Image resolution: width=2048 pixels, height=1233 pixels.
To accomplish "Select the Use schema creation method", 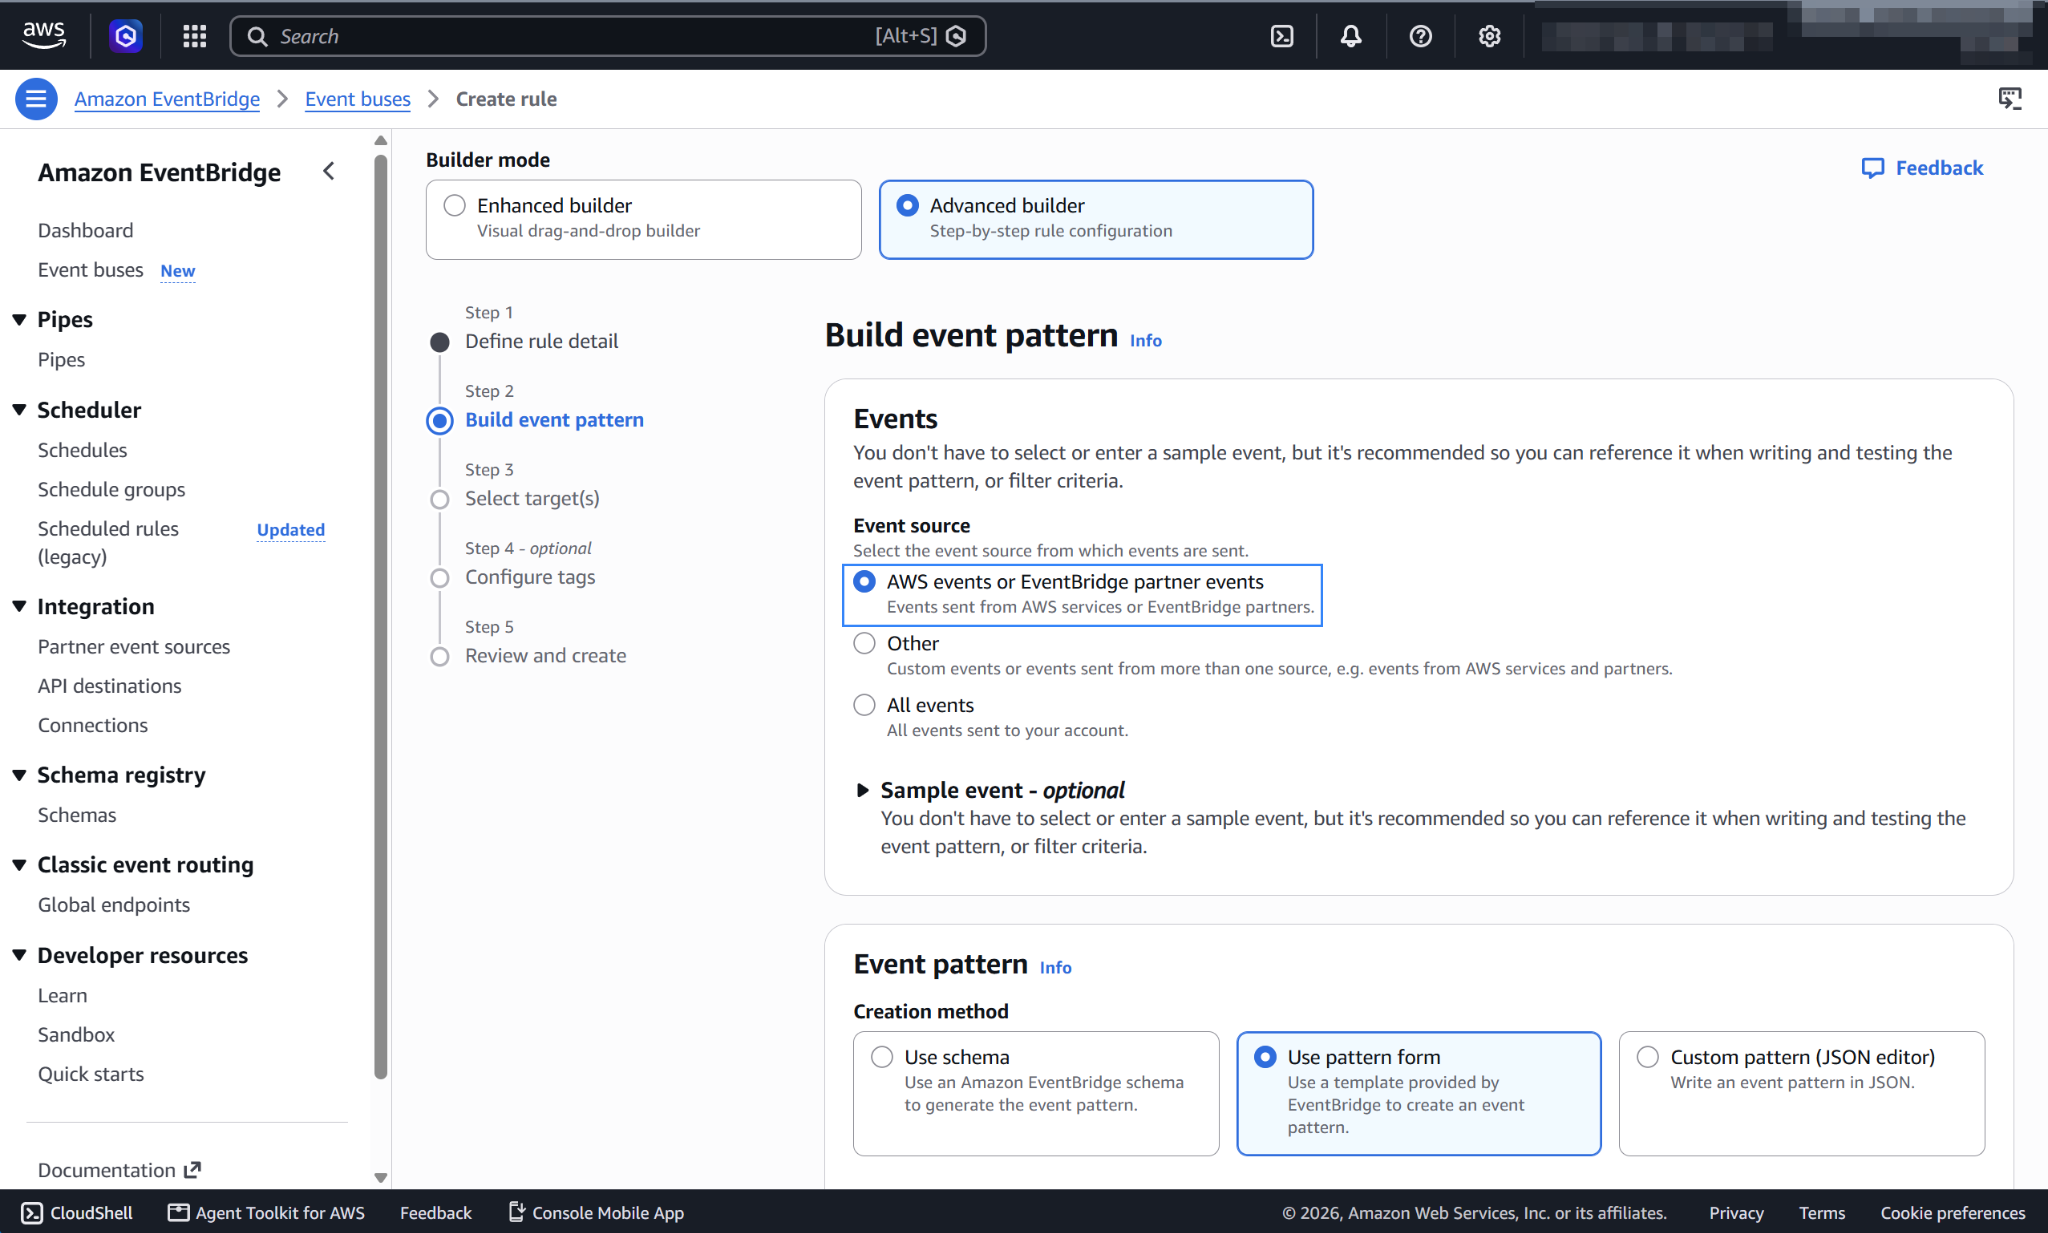I will [1036, 1093].
